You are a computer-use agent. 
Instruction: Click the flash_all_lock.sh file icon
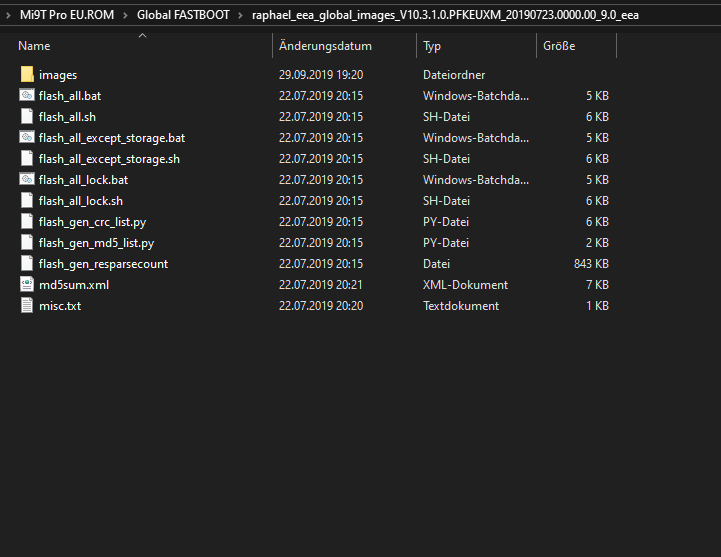click(x=27, y=201)
